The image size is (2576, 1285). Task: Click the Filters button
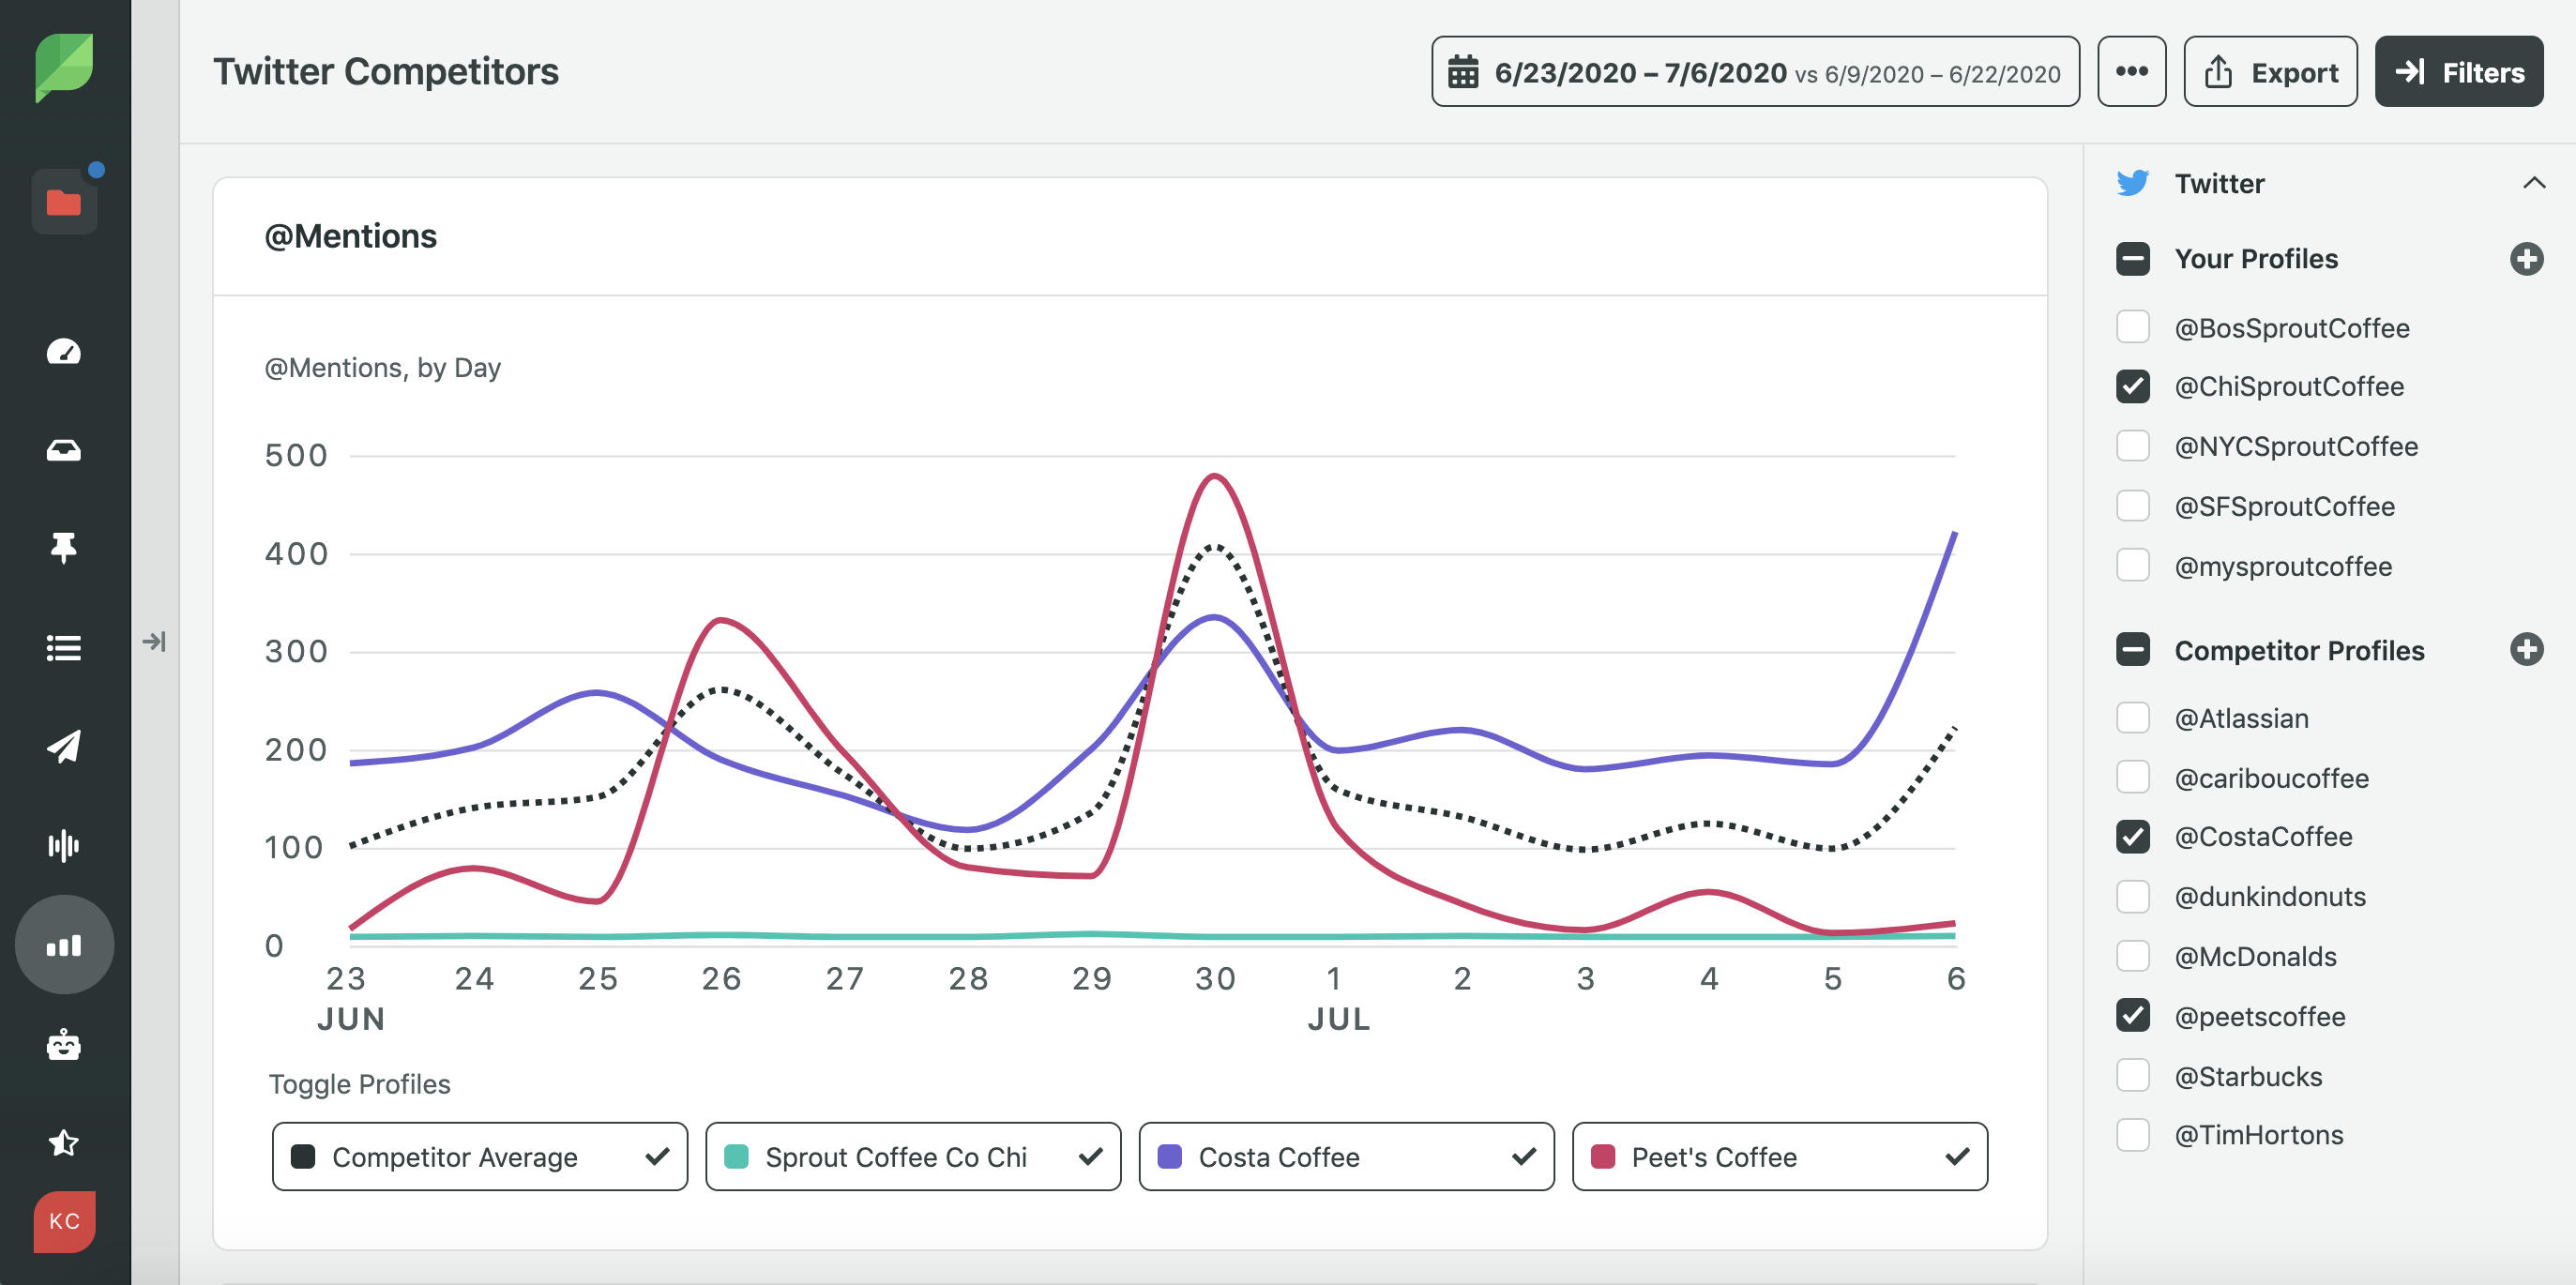click(x=2458, y=71)
